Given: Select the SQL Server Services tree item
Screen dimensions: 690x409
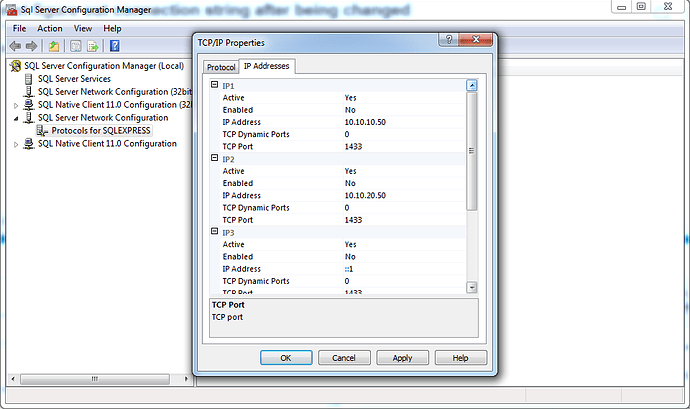Looking at the screenshot, I should (x=74, y=79).
